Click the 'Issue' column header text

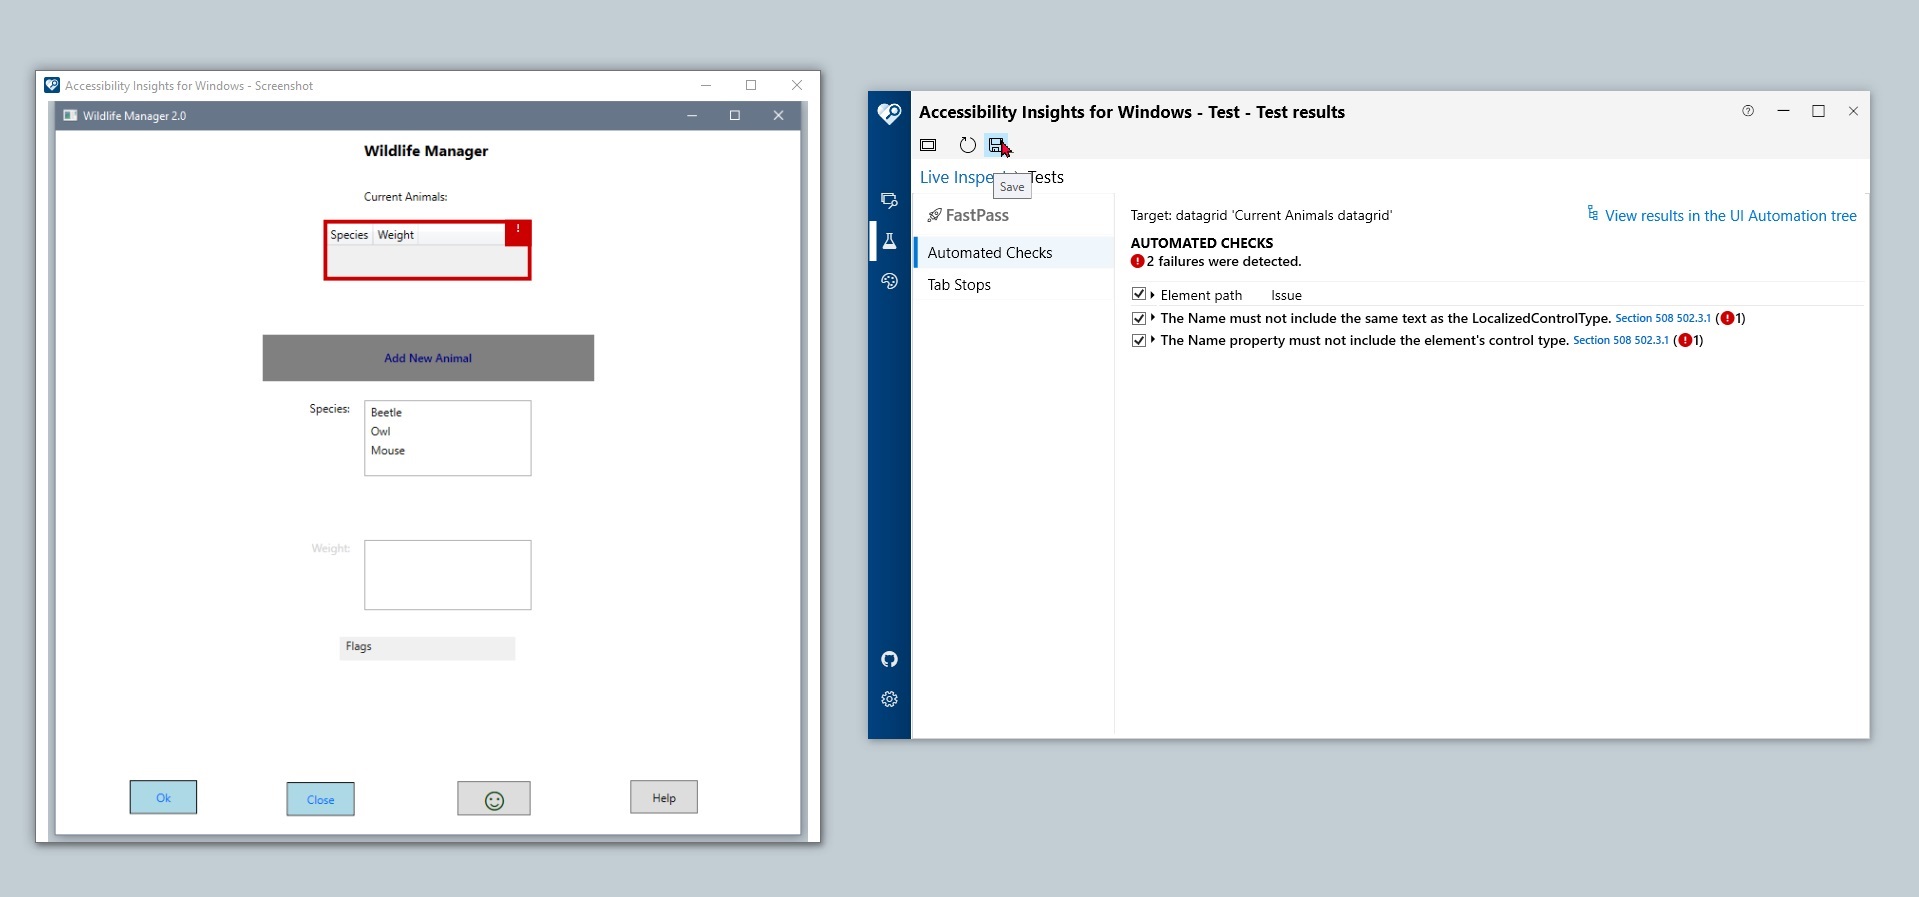click(1286, 295)
